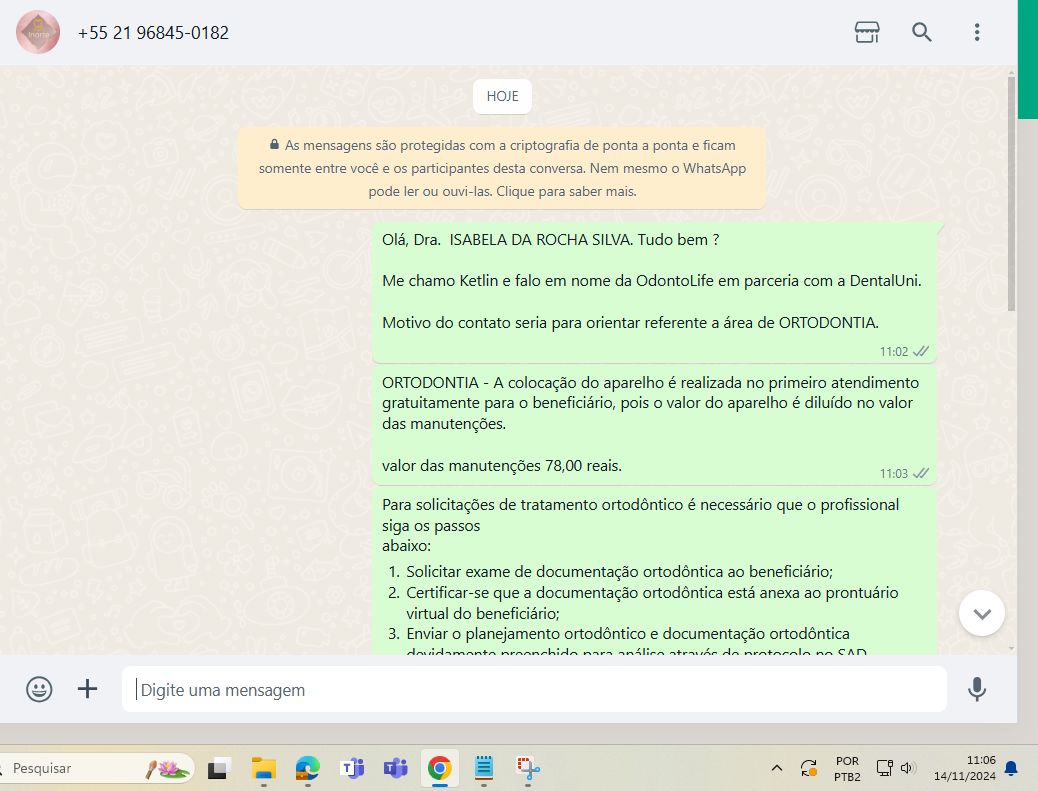Click step 1 Solicitar exame de documentação
Viewport: 1038px width, 791px height.
619,571
